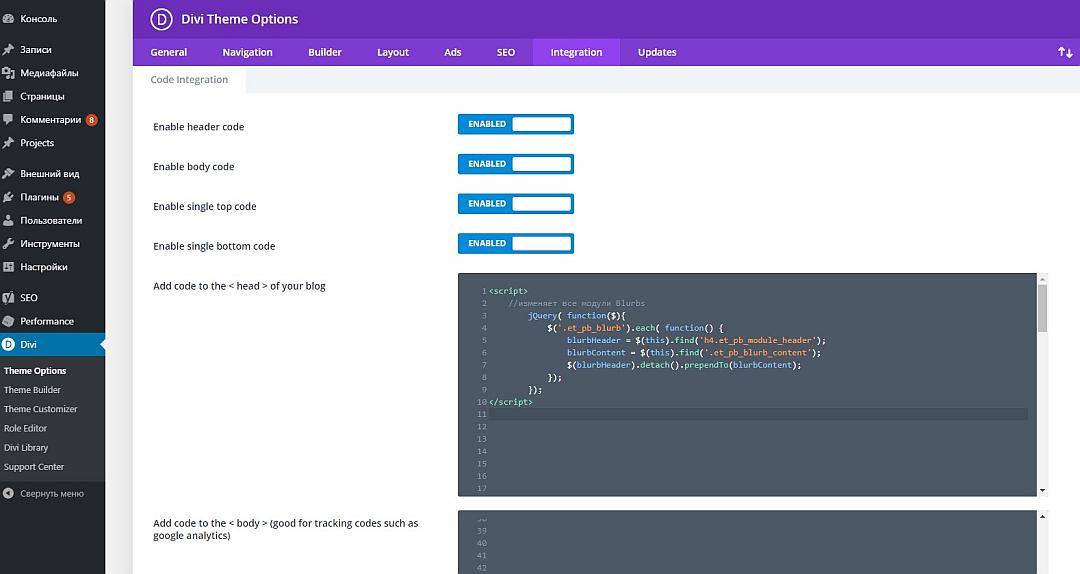This screenshot has width=1080, height=574.
Task: Switch to the Builder tab
Action: click(x=324, y=52)
